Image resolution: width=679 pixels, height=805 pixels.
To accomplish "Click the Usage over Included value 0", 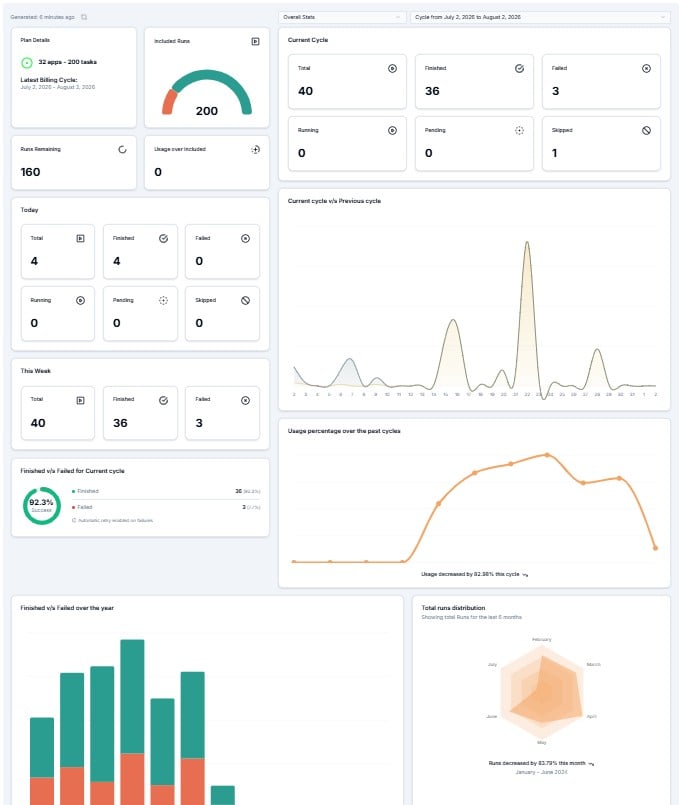I will 158,172.
